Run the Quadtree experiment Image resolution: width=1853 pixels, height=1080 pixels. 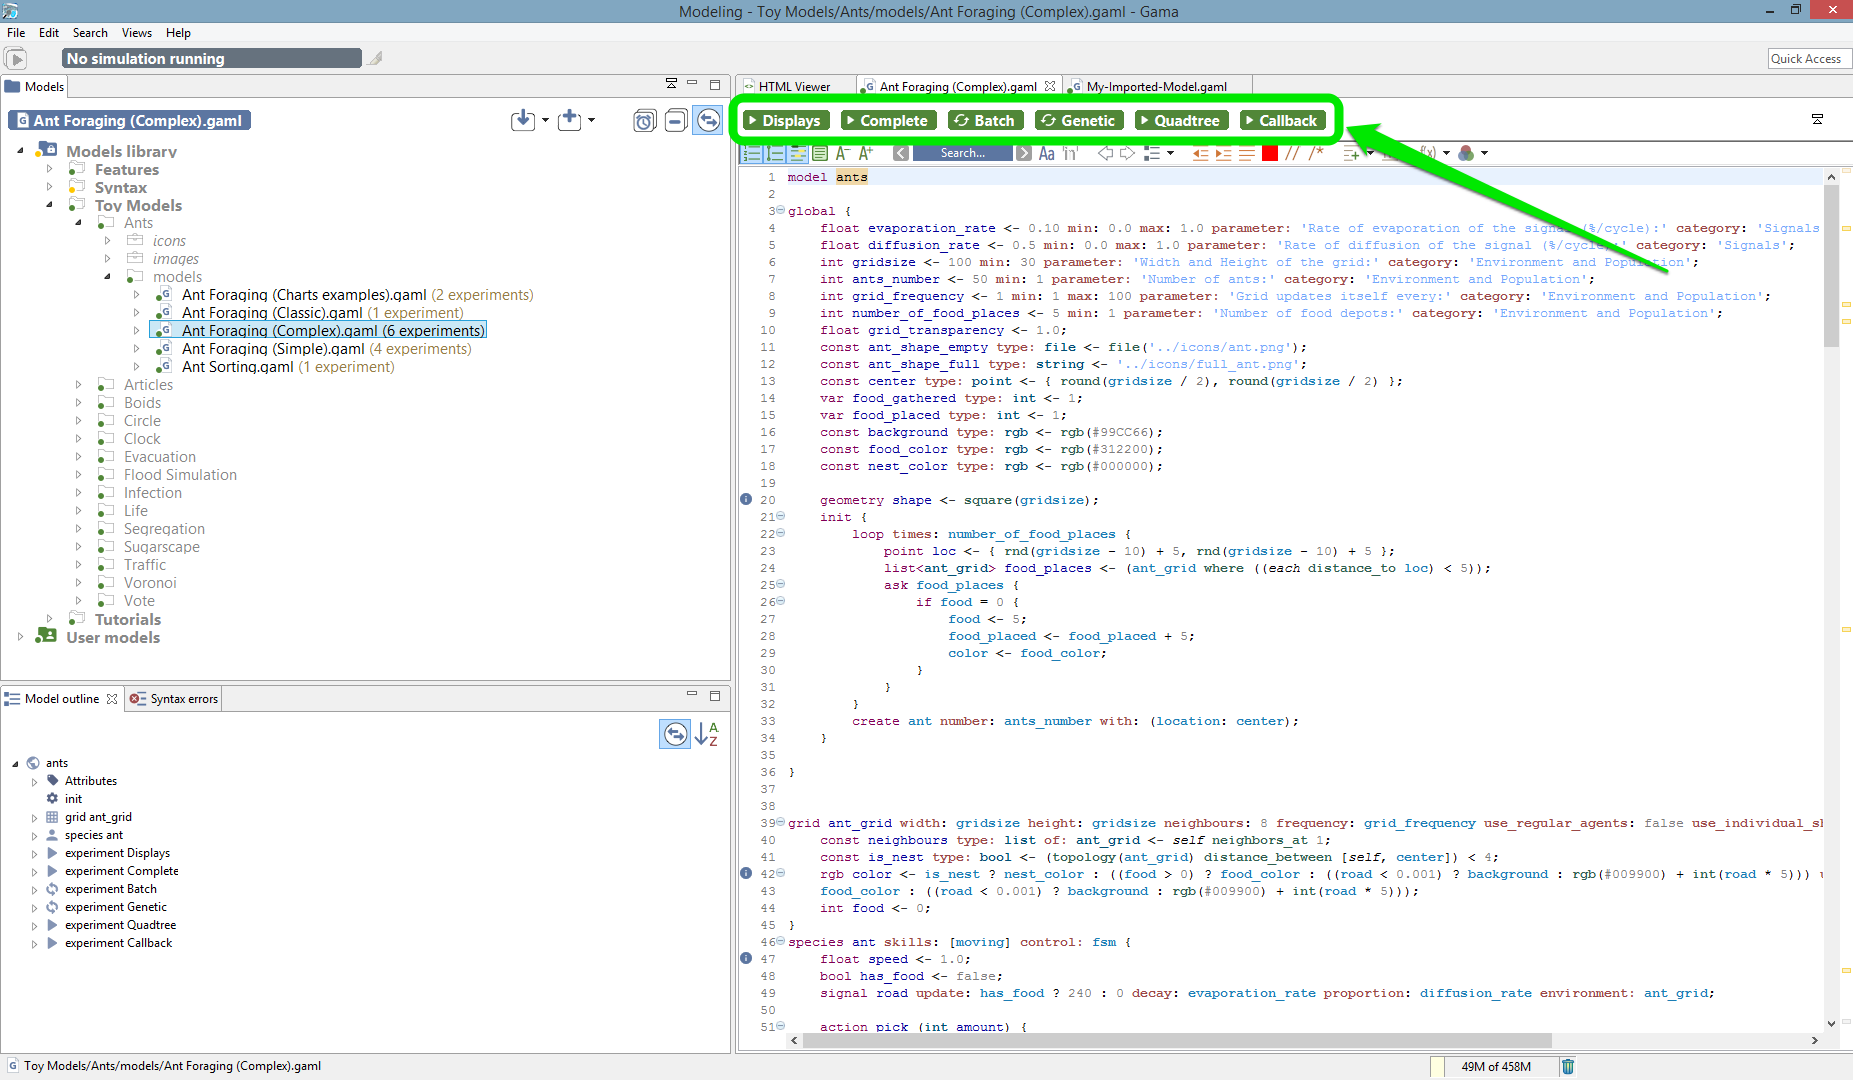[1181, 120]
